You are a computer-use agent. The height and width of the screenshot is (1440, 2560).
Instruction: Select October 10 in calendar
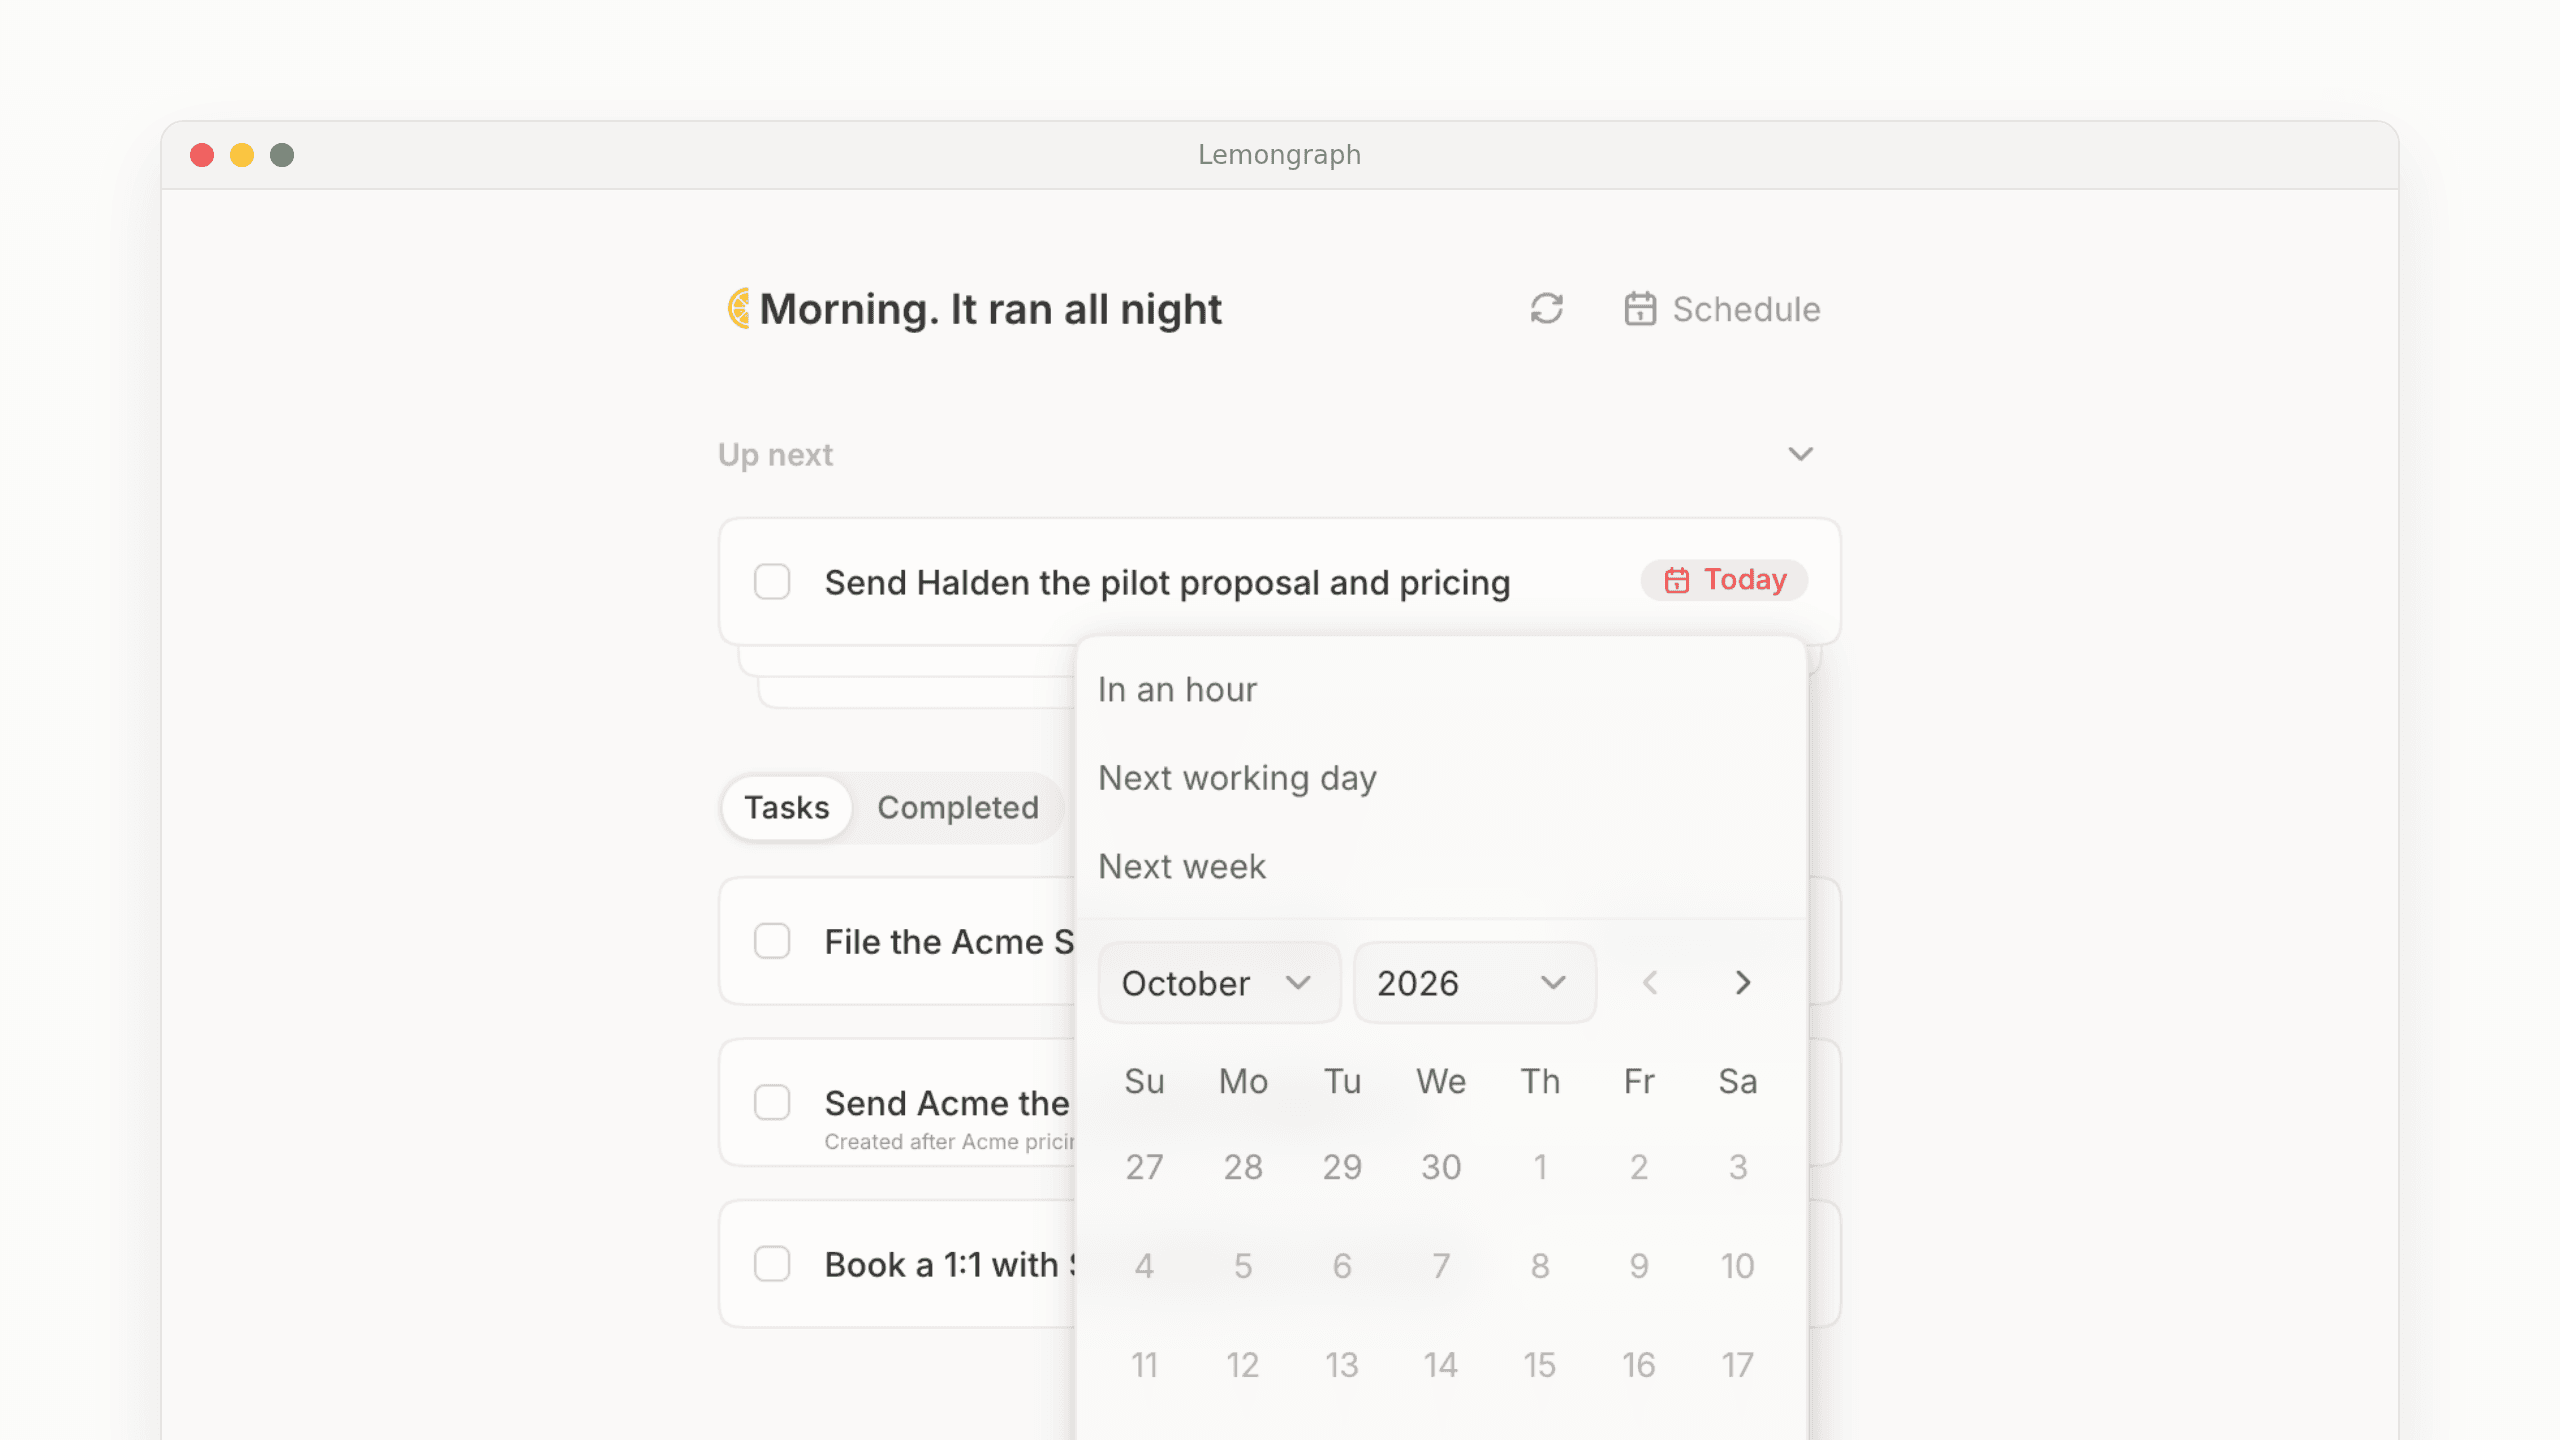(1738, 1266)
